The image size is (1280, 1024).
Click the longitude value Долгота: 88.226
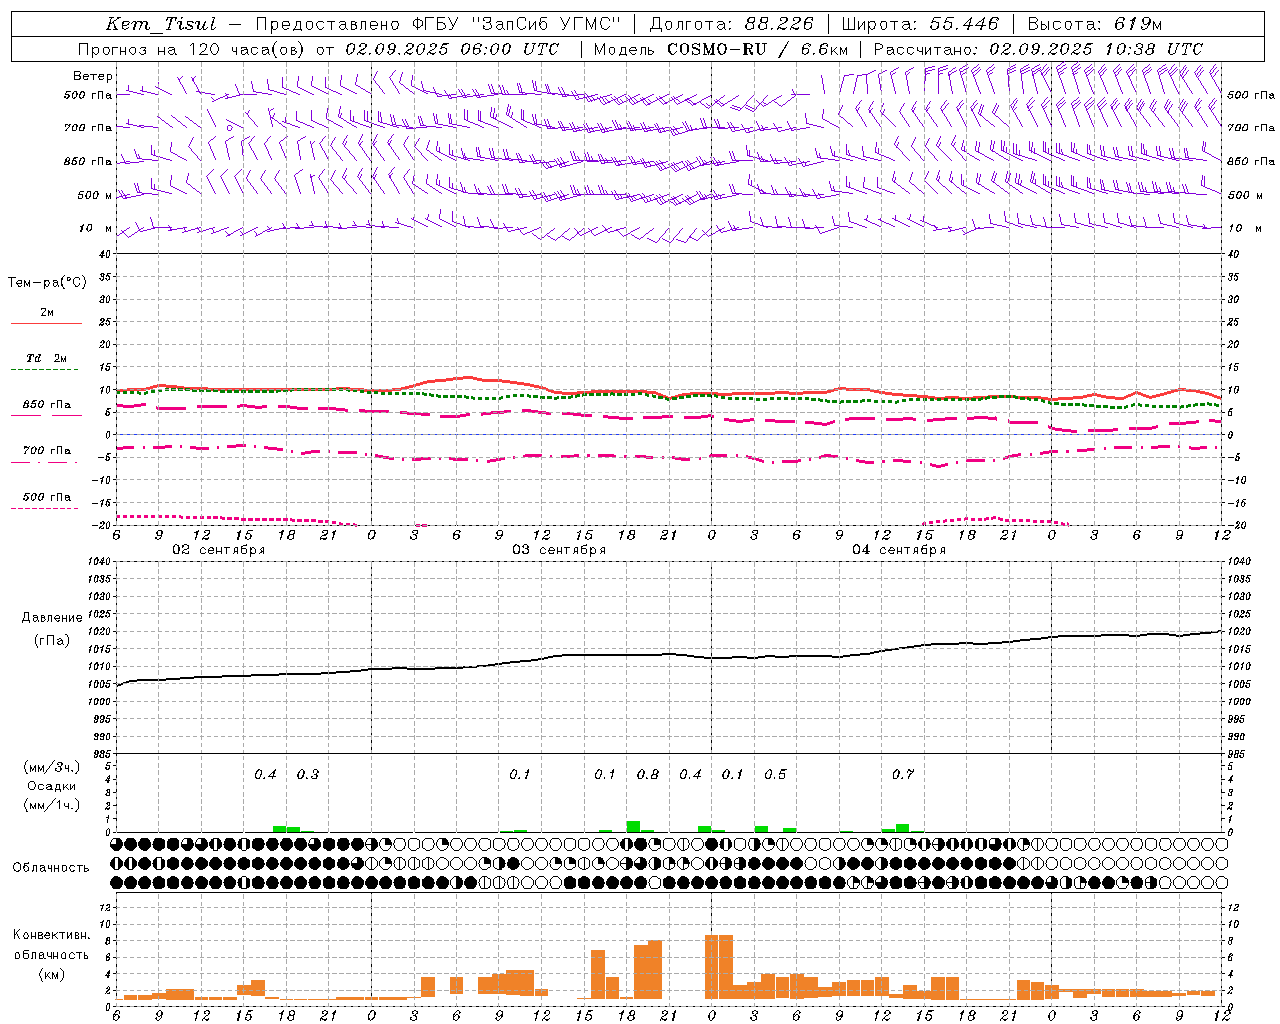click(x=732, y=24)
